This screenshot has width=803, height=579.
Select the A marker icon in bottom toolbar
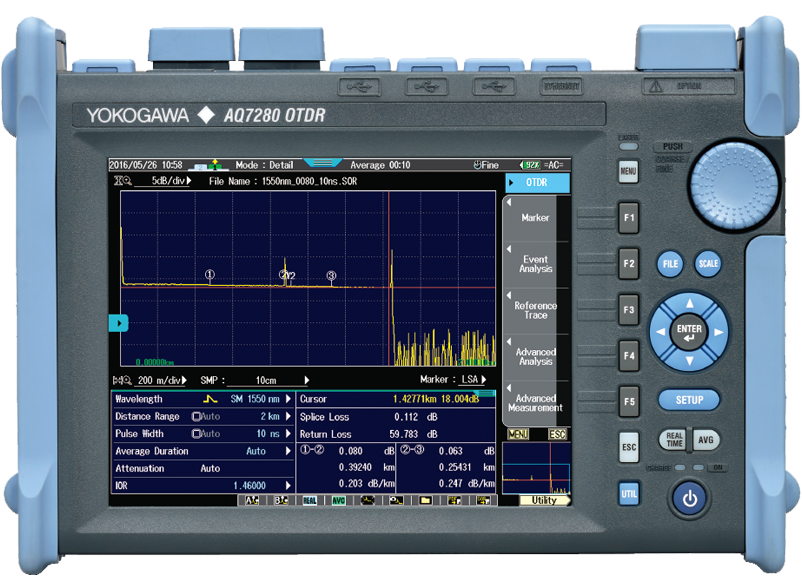[252, 500]
